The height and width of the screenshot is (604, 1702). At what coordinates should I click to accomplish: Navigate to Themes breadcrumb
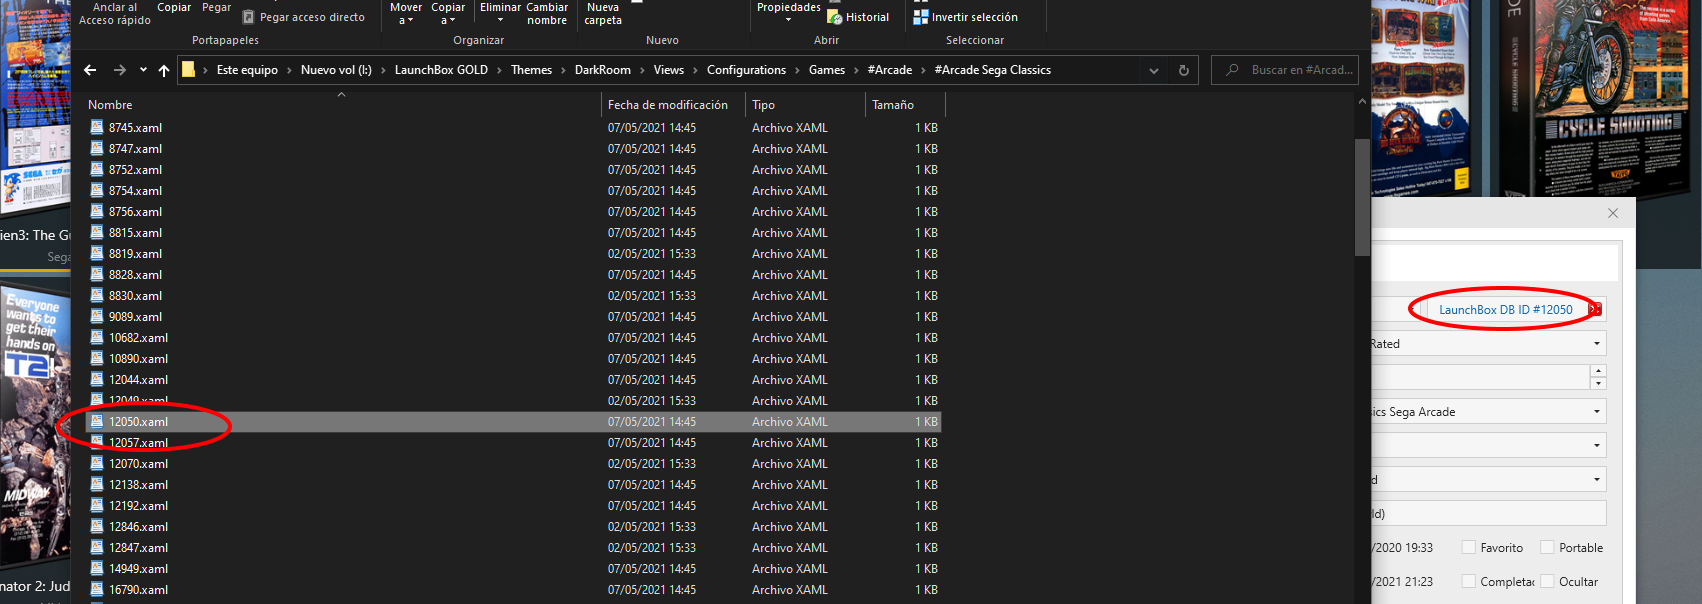(531, 70)
